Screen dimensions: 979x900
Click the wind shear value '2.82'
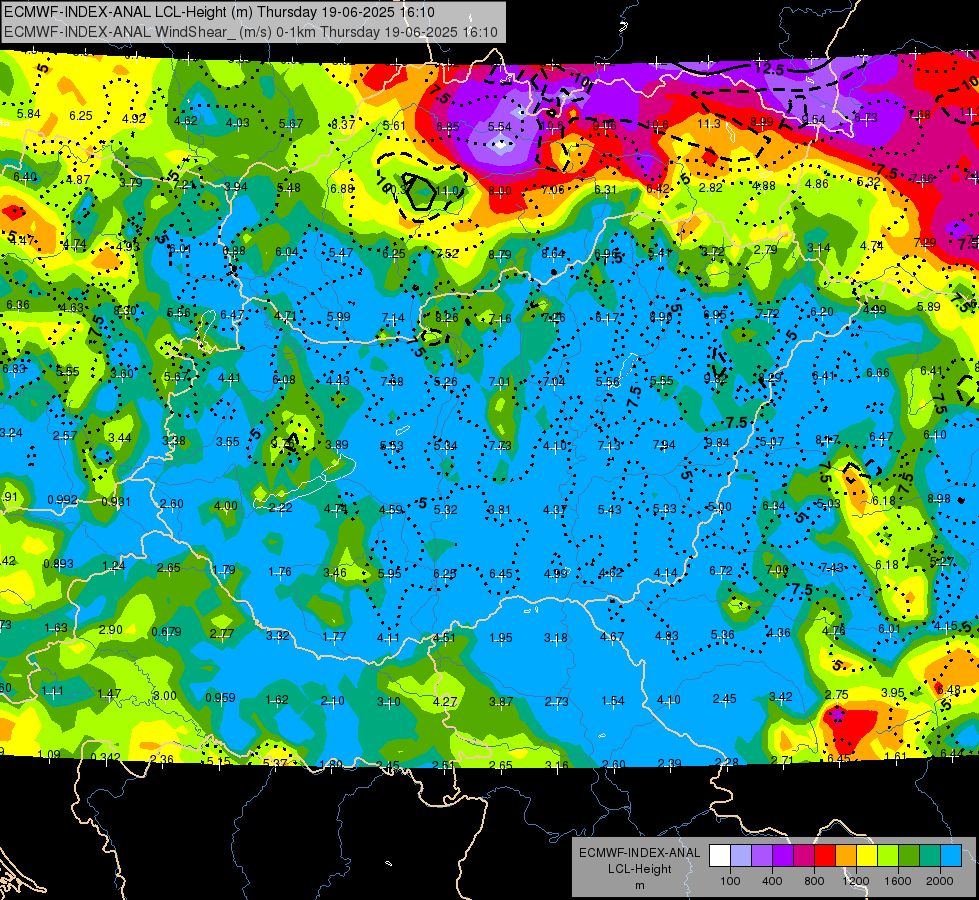click(x=711, y=188)
